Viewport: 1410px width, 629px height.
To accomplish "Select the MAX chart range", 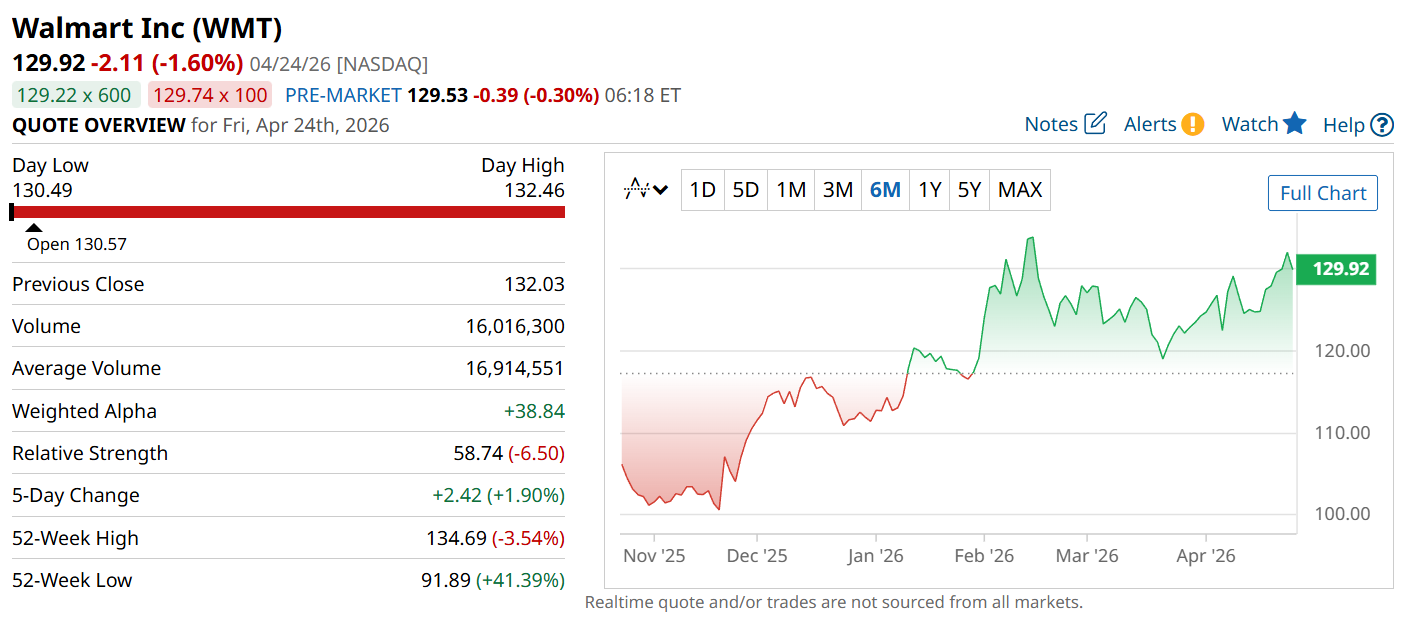I will [x=1020, y=190].
